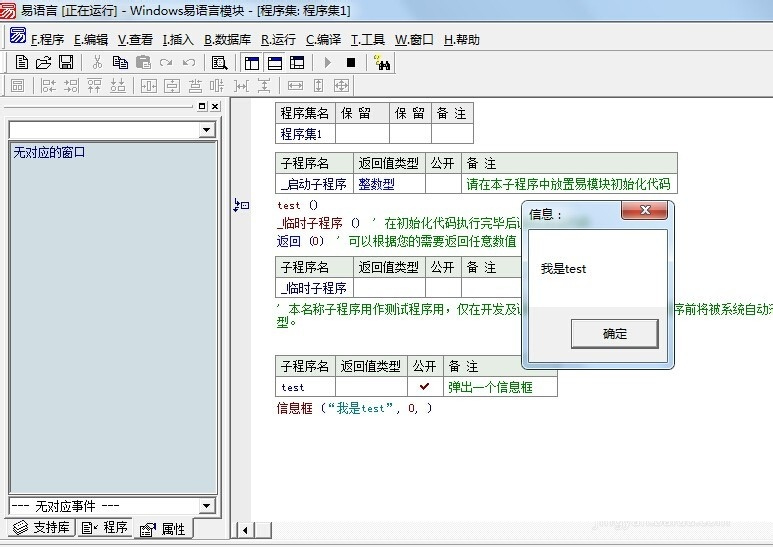
Task: Open the C.编译 menu
Action: click(323, 40)
